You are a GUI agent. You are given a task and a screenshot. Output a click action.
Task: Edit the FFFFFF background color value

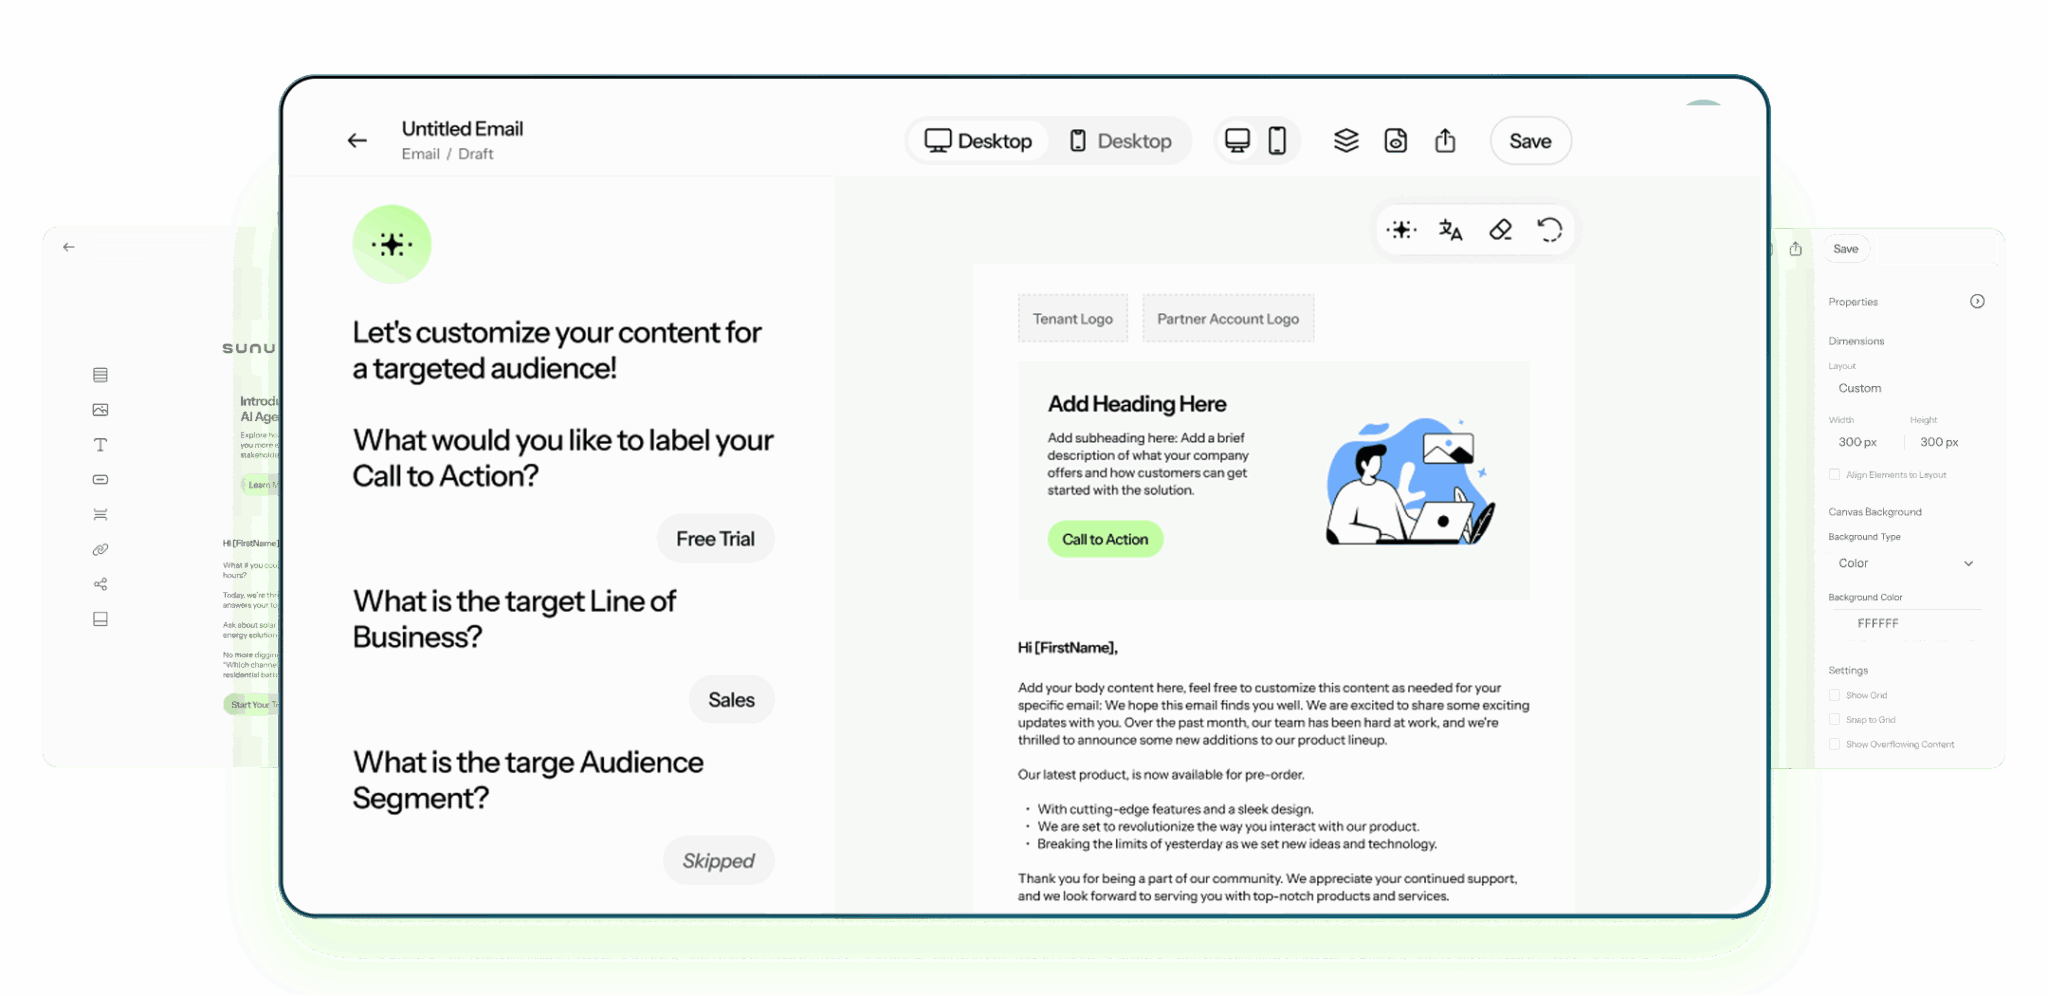(x=1877, y=622)
